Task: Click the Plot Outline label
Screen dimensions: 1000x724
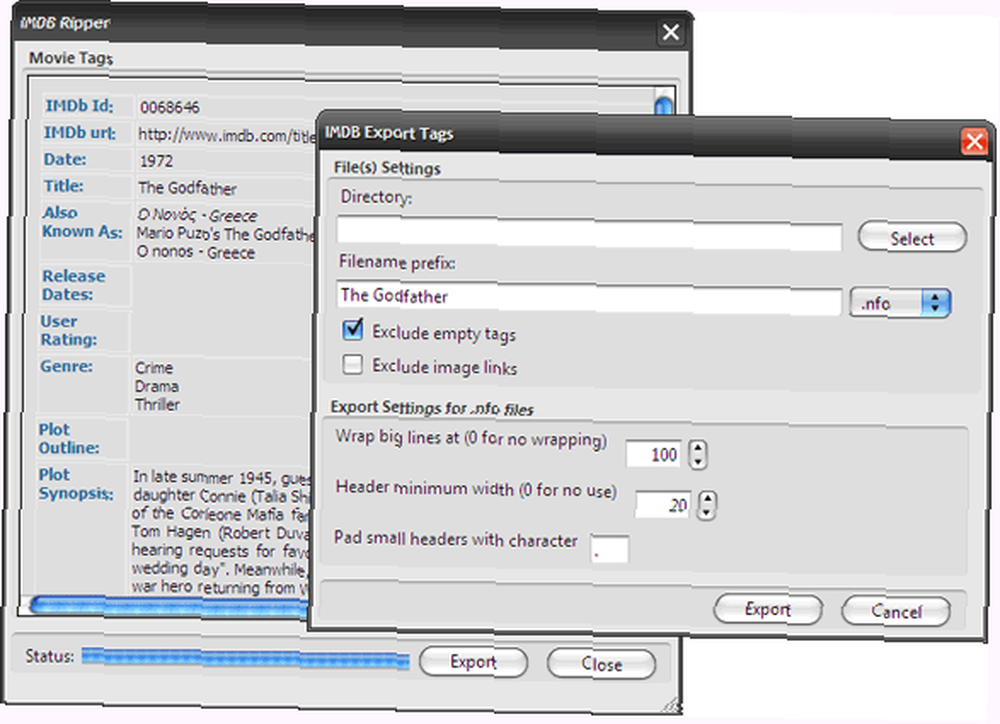Action: point(69,439)
